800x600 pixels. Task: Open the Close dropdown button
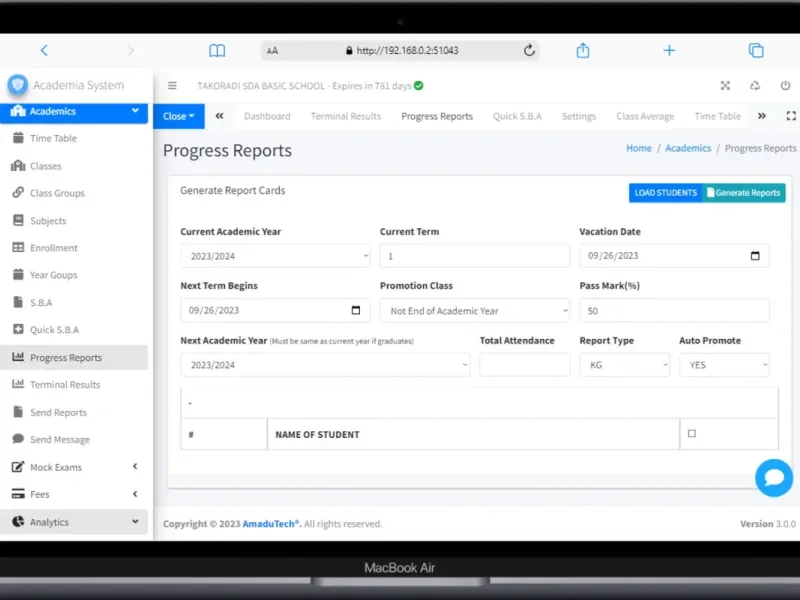click(x=179, y=116)
